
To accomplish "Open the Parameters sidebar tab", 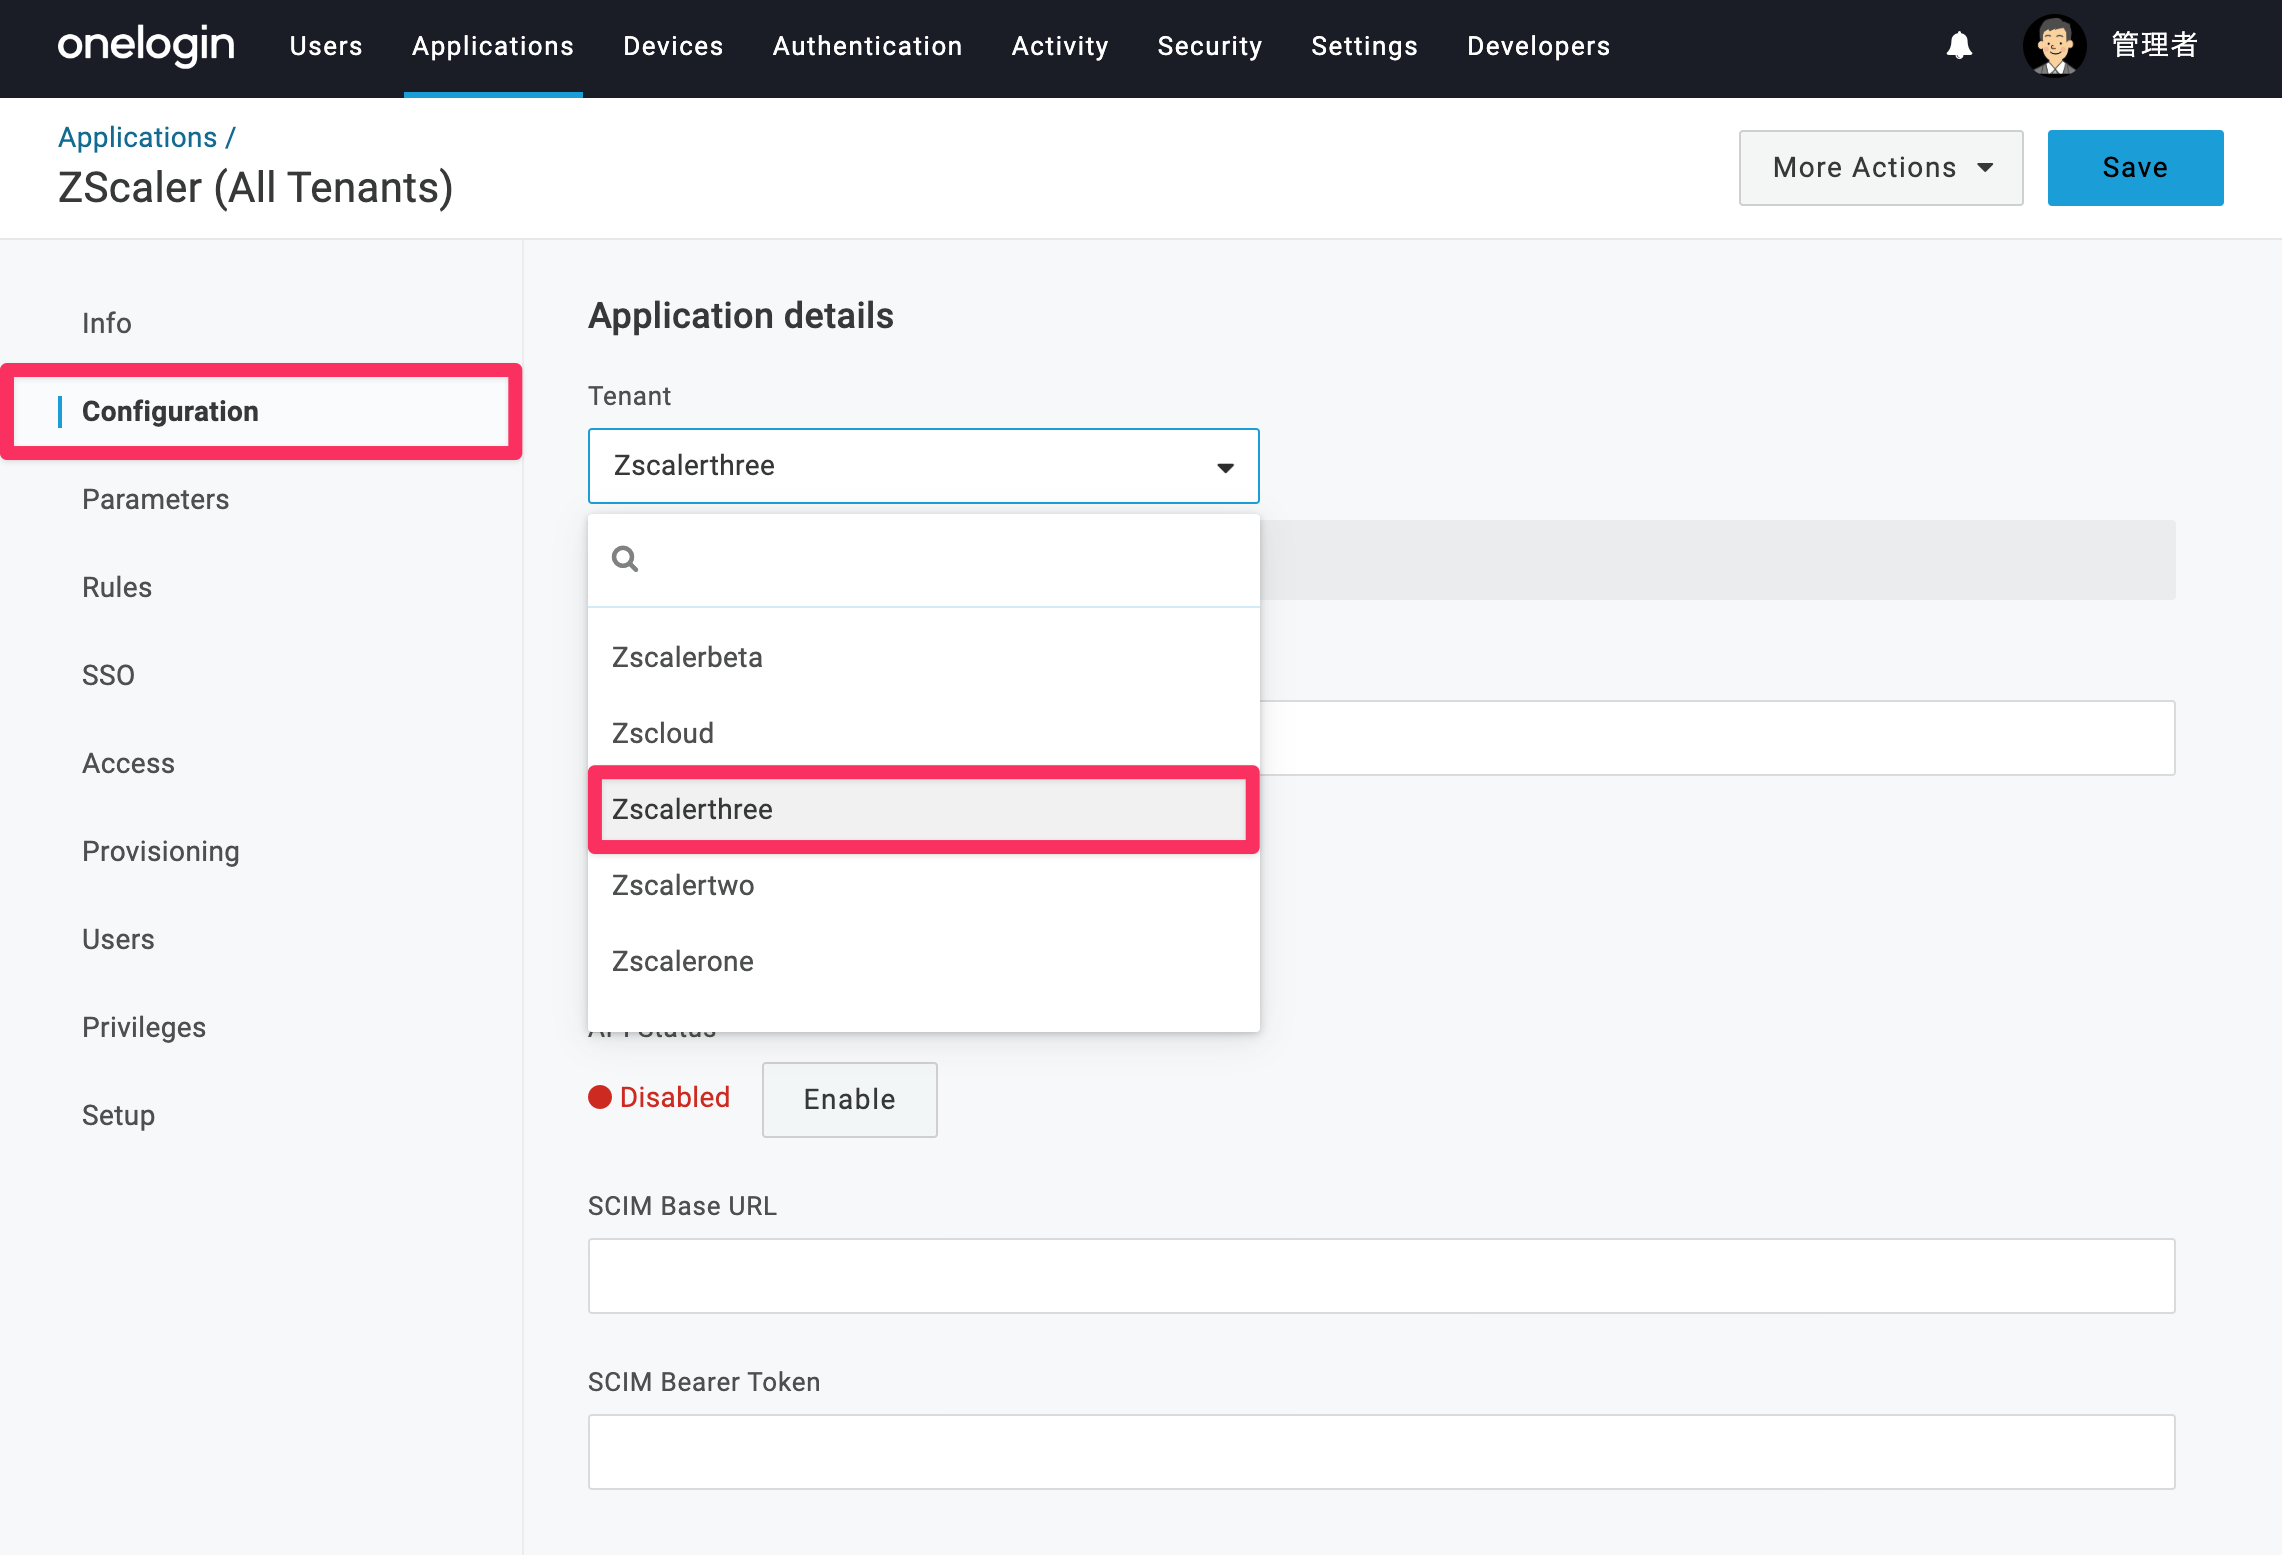I will [155, 499].
